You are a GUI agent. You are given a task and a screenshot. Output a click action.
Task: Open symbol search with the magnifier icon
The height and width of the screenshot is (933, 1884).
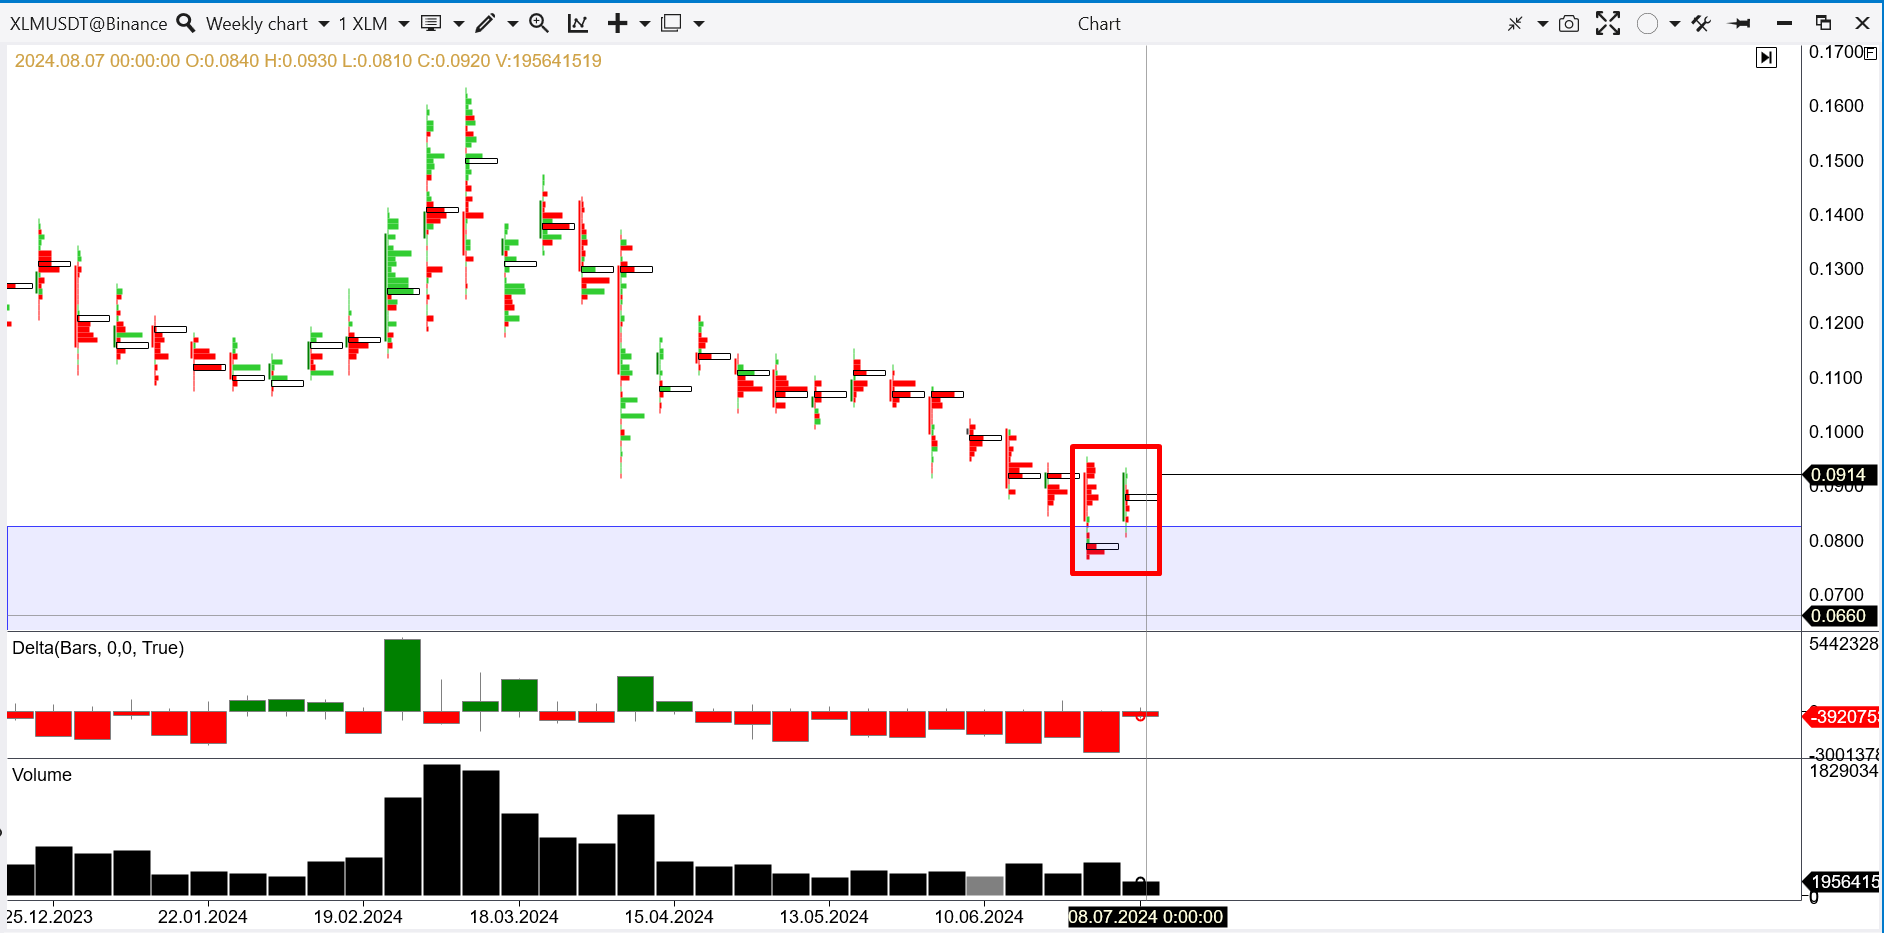185,22
